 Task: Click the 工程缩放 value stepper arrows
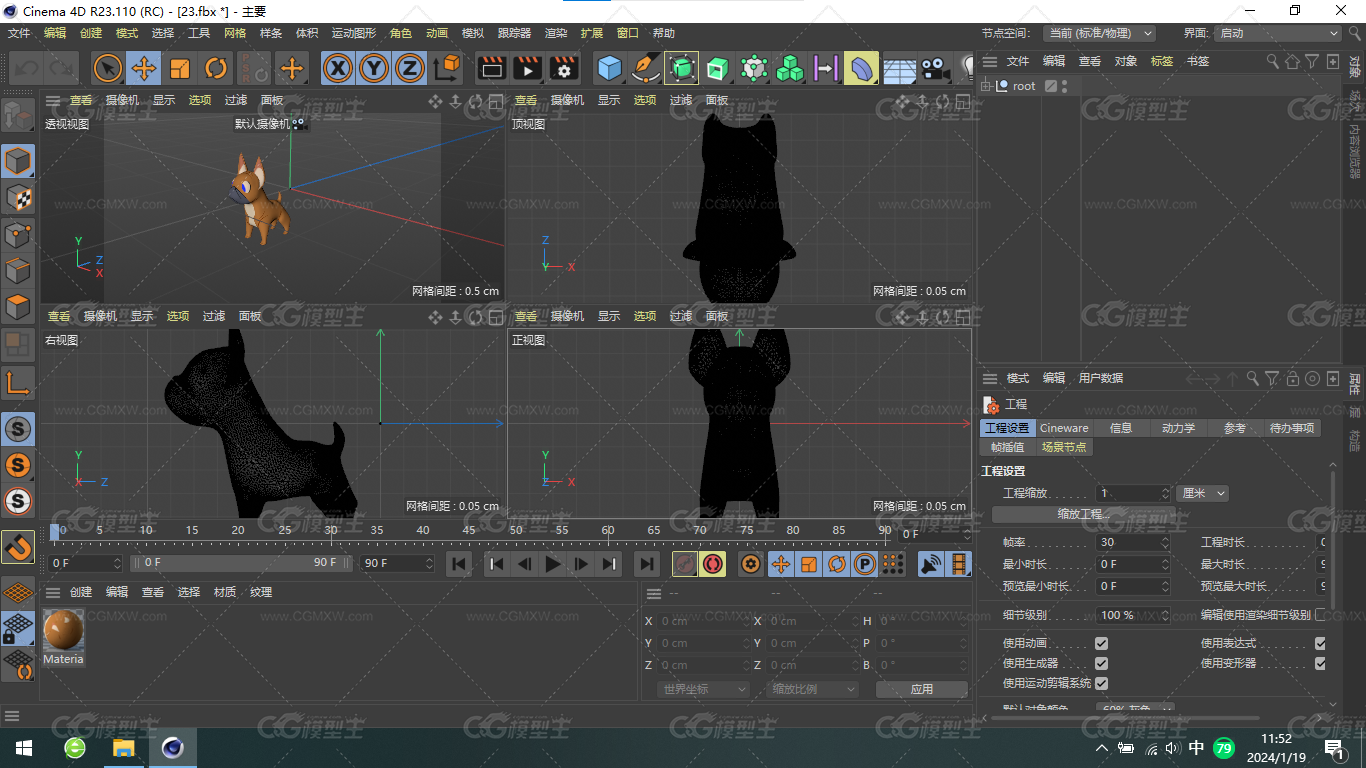(x=1165, y=493)
